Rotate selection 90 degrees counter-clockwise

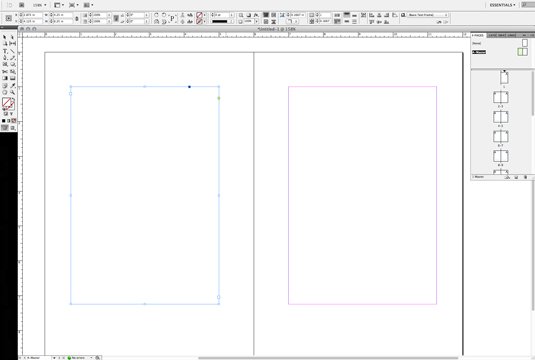coord(164,15)
